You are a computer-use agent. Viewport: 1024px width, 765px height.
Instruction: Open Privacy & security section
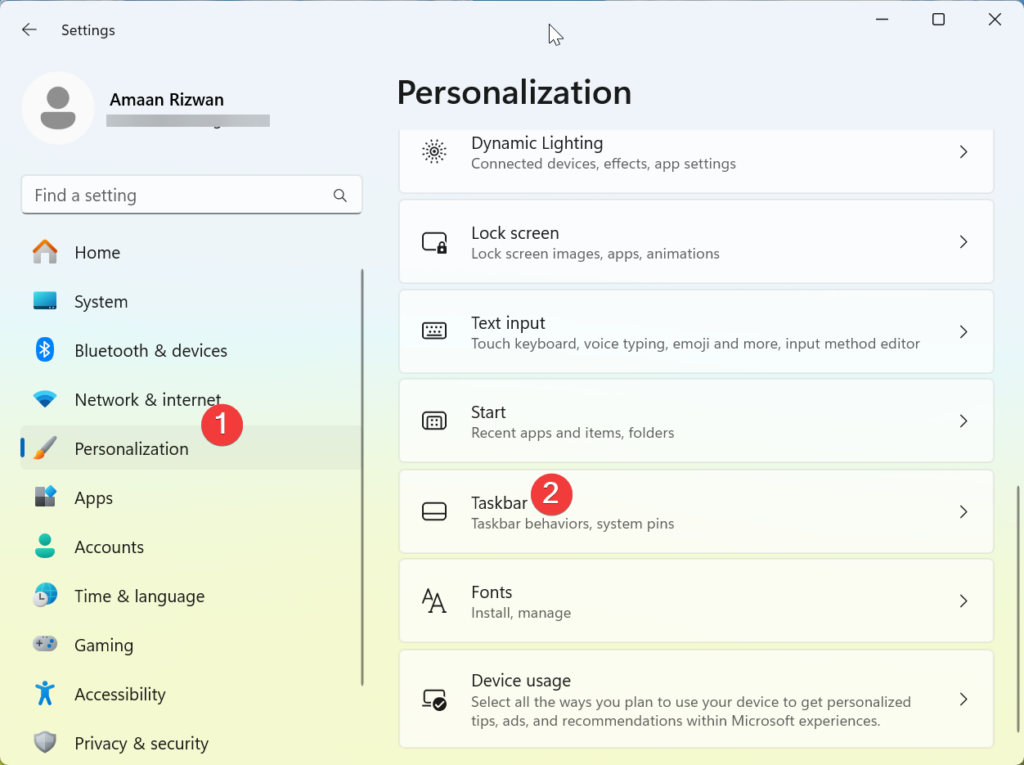(191, 742)
